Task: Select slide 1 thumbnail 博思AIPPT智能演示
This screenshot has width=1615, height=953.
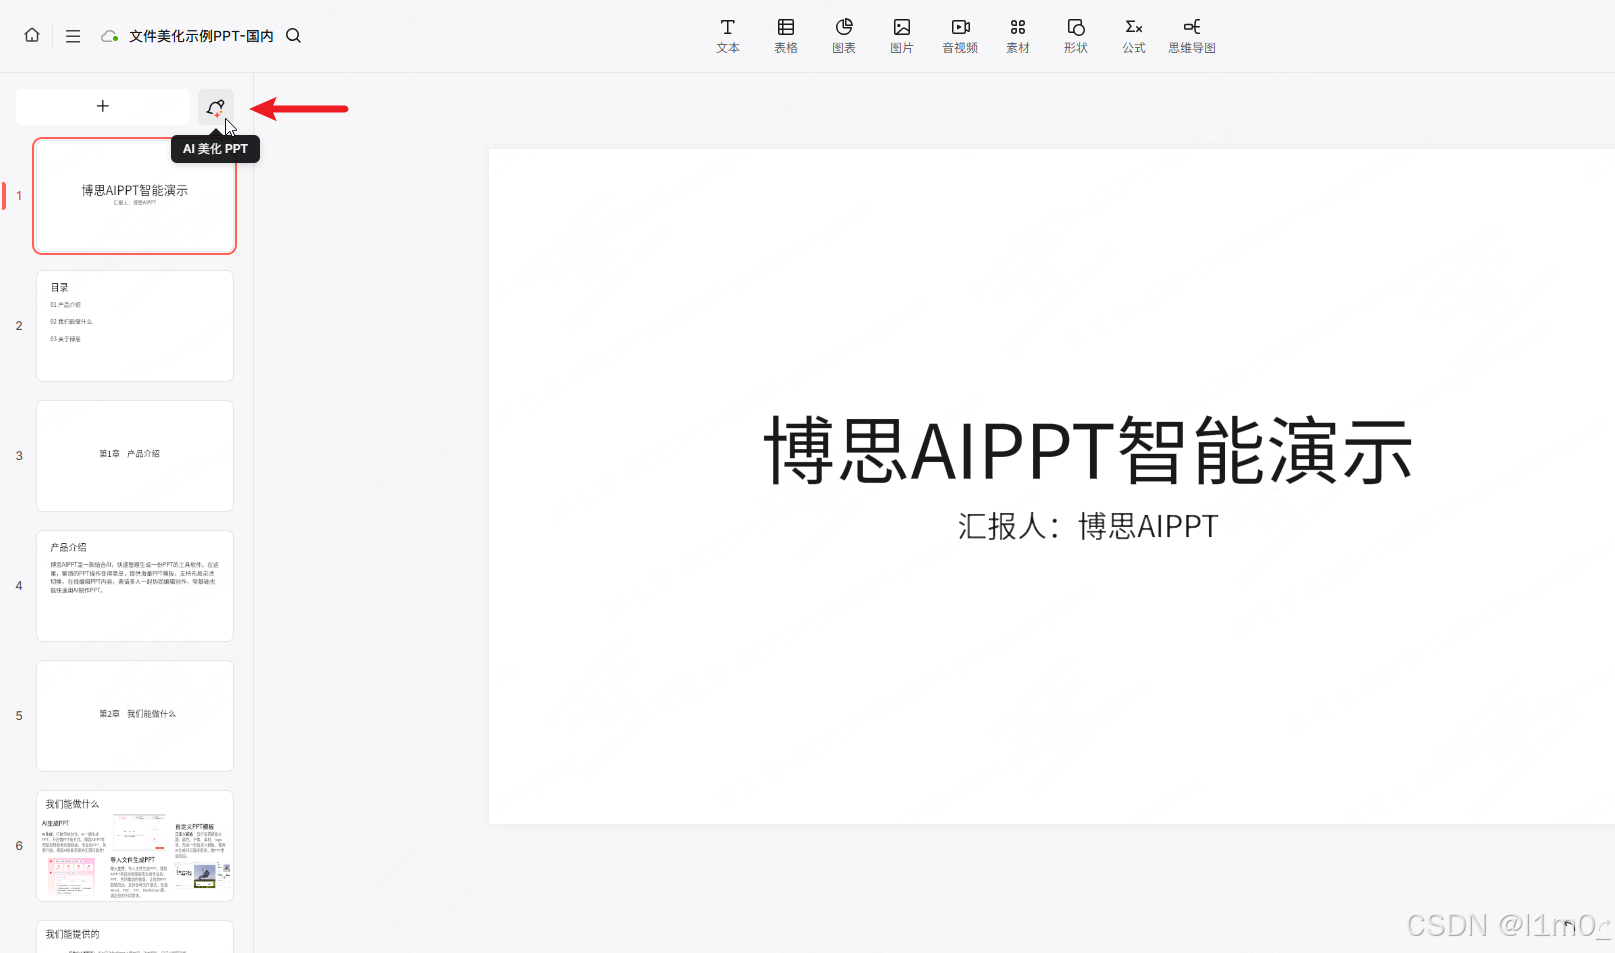Action: click(x=135, y=196)
